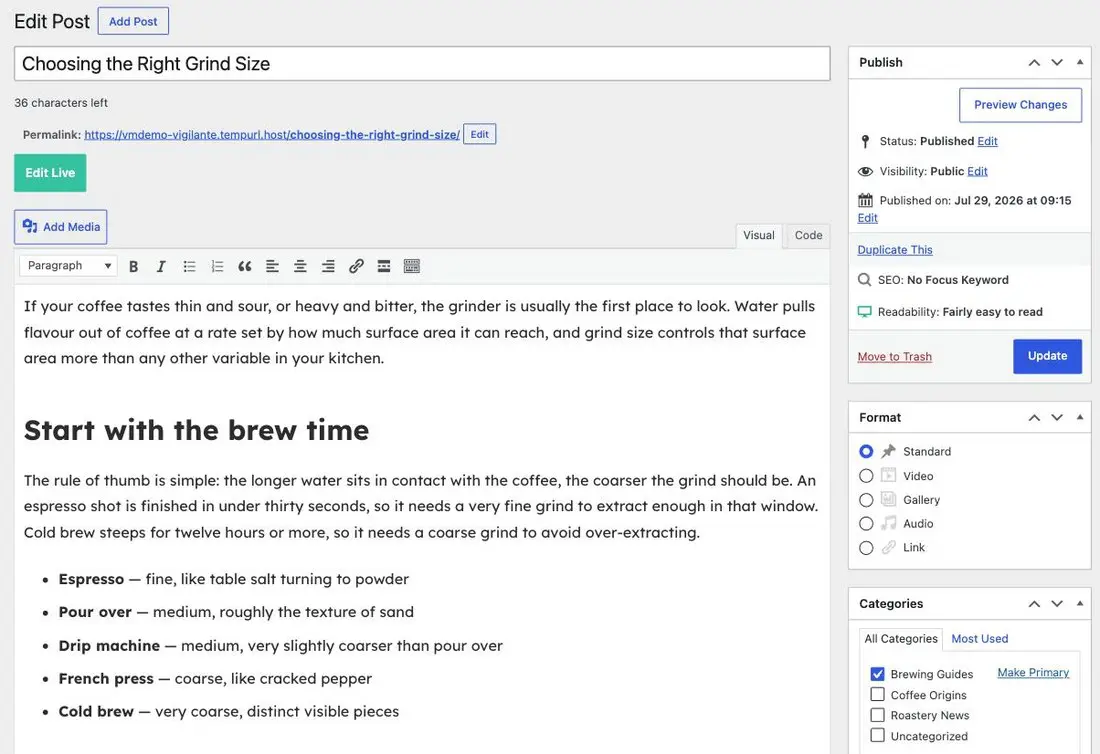Check the Uncategorized category
The width and height of the screenshot is (1100, 754).
click(878, 735)
